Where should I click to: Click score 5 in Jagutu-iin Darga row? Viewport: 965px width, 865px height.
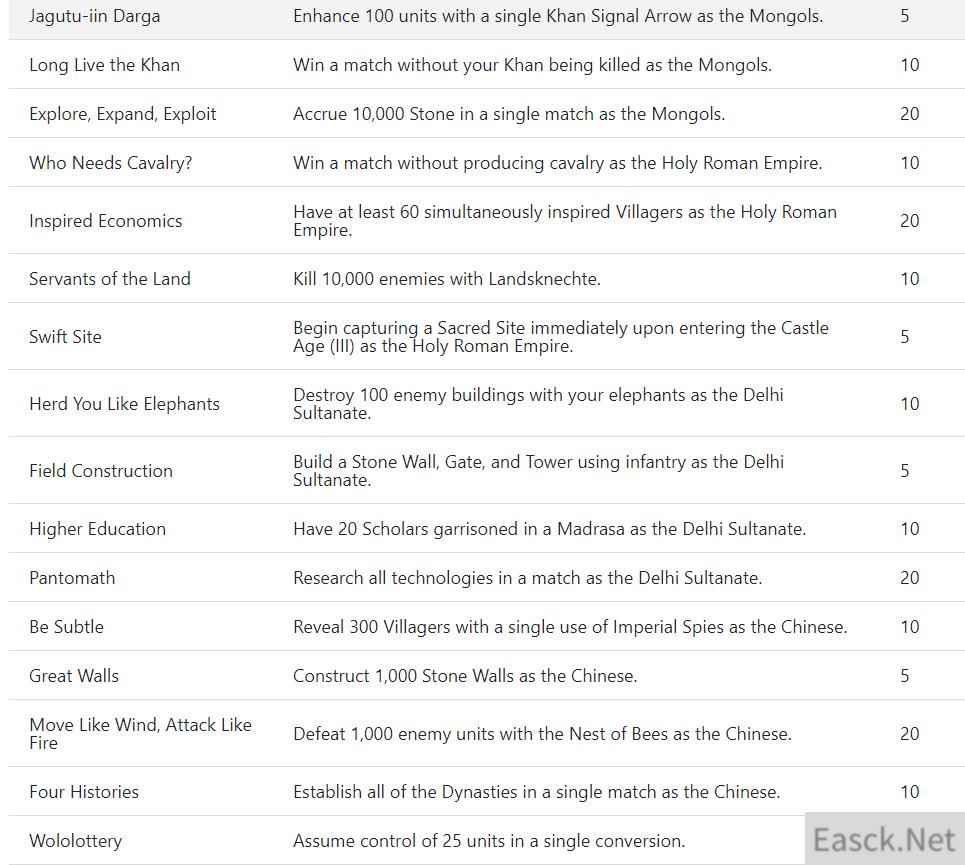point(905,16)
